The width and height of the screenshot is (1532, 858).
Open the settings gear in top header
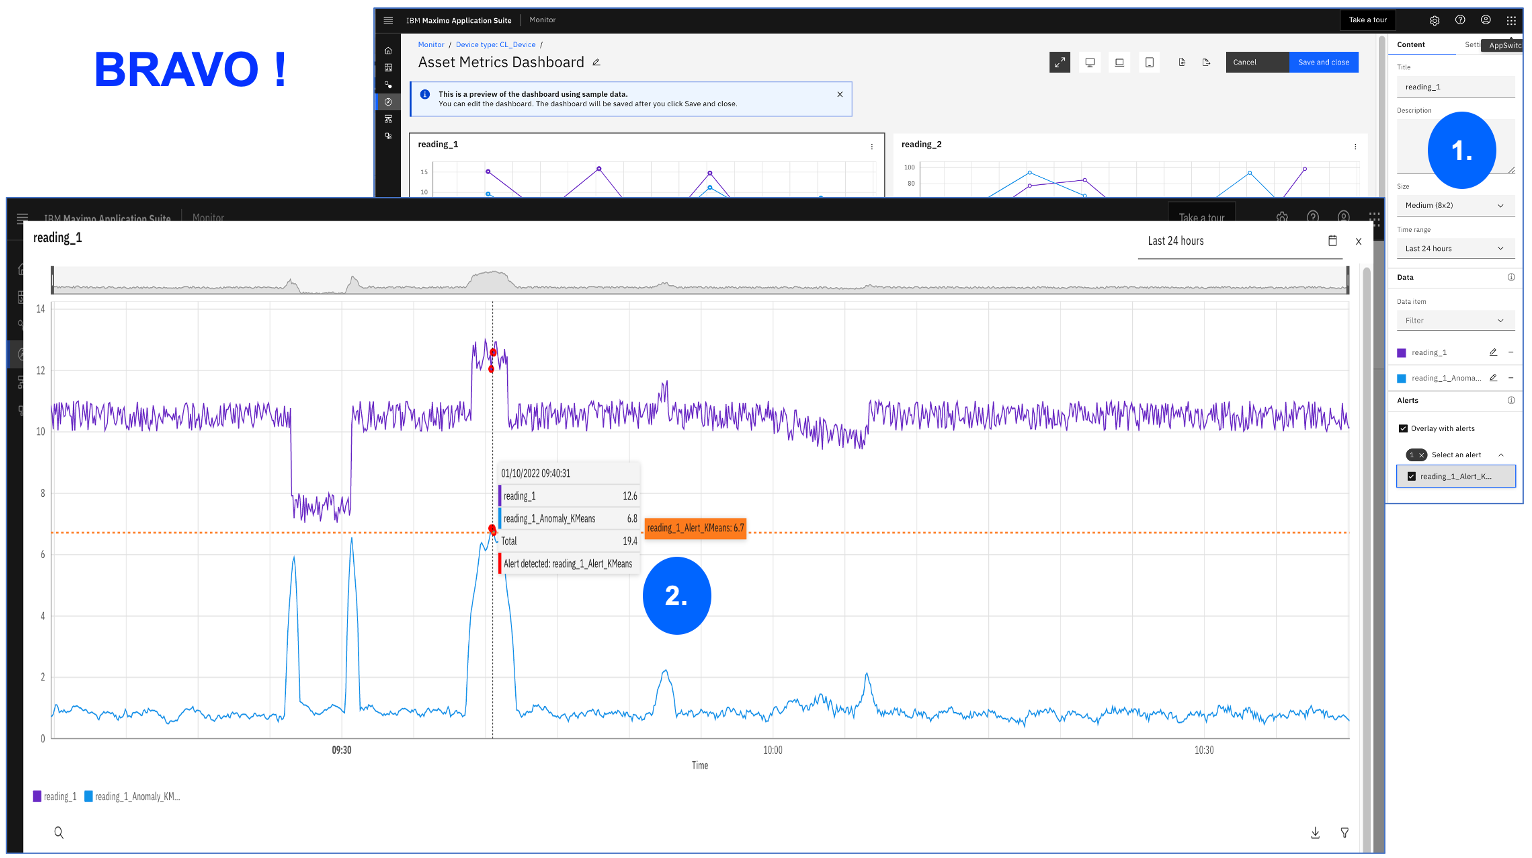point(1434,20)
